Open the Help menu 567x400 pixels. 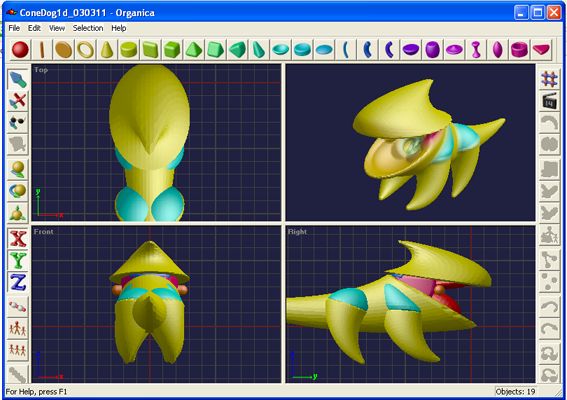coord(119,28)
